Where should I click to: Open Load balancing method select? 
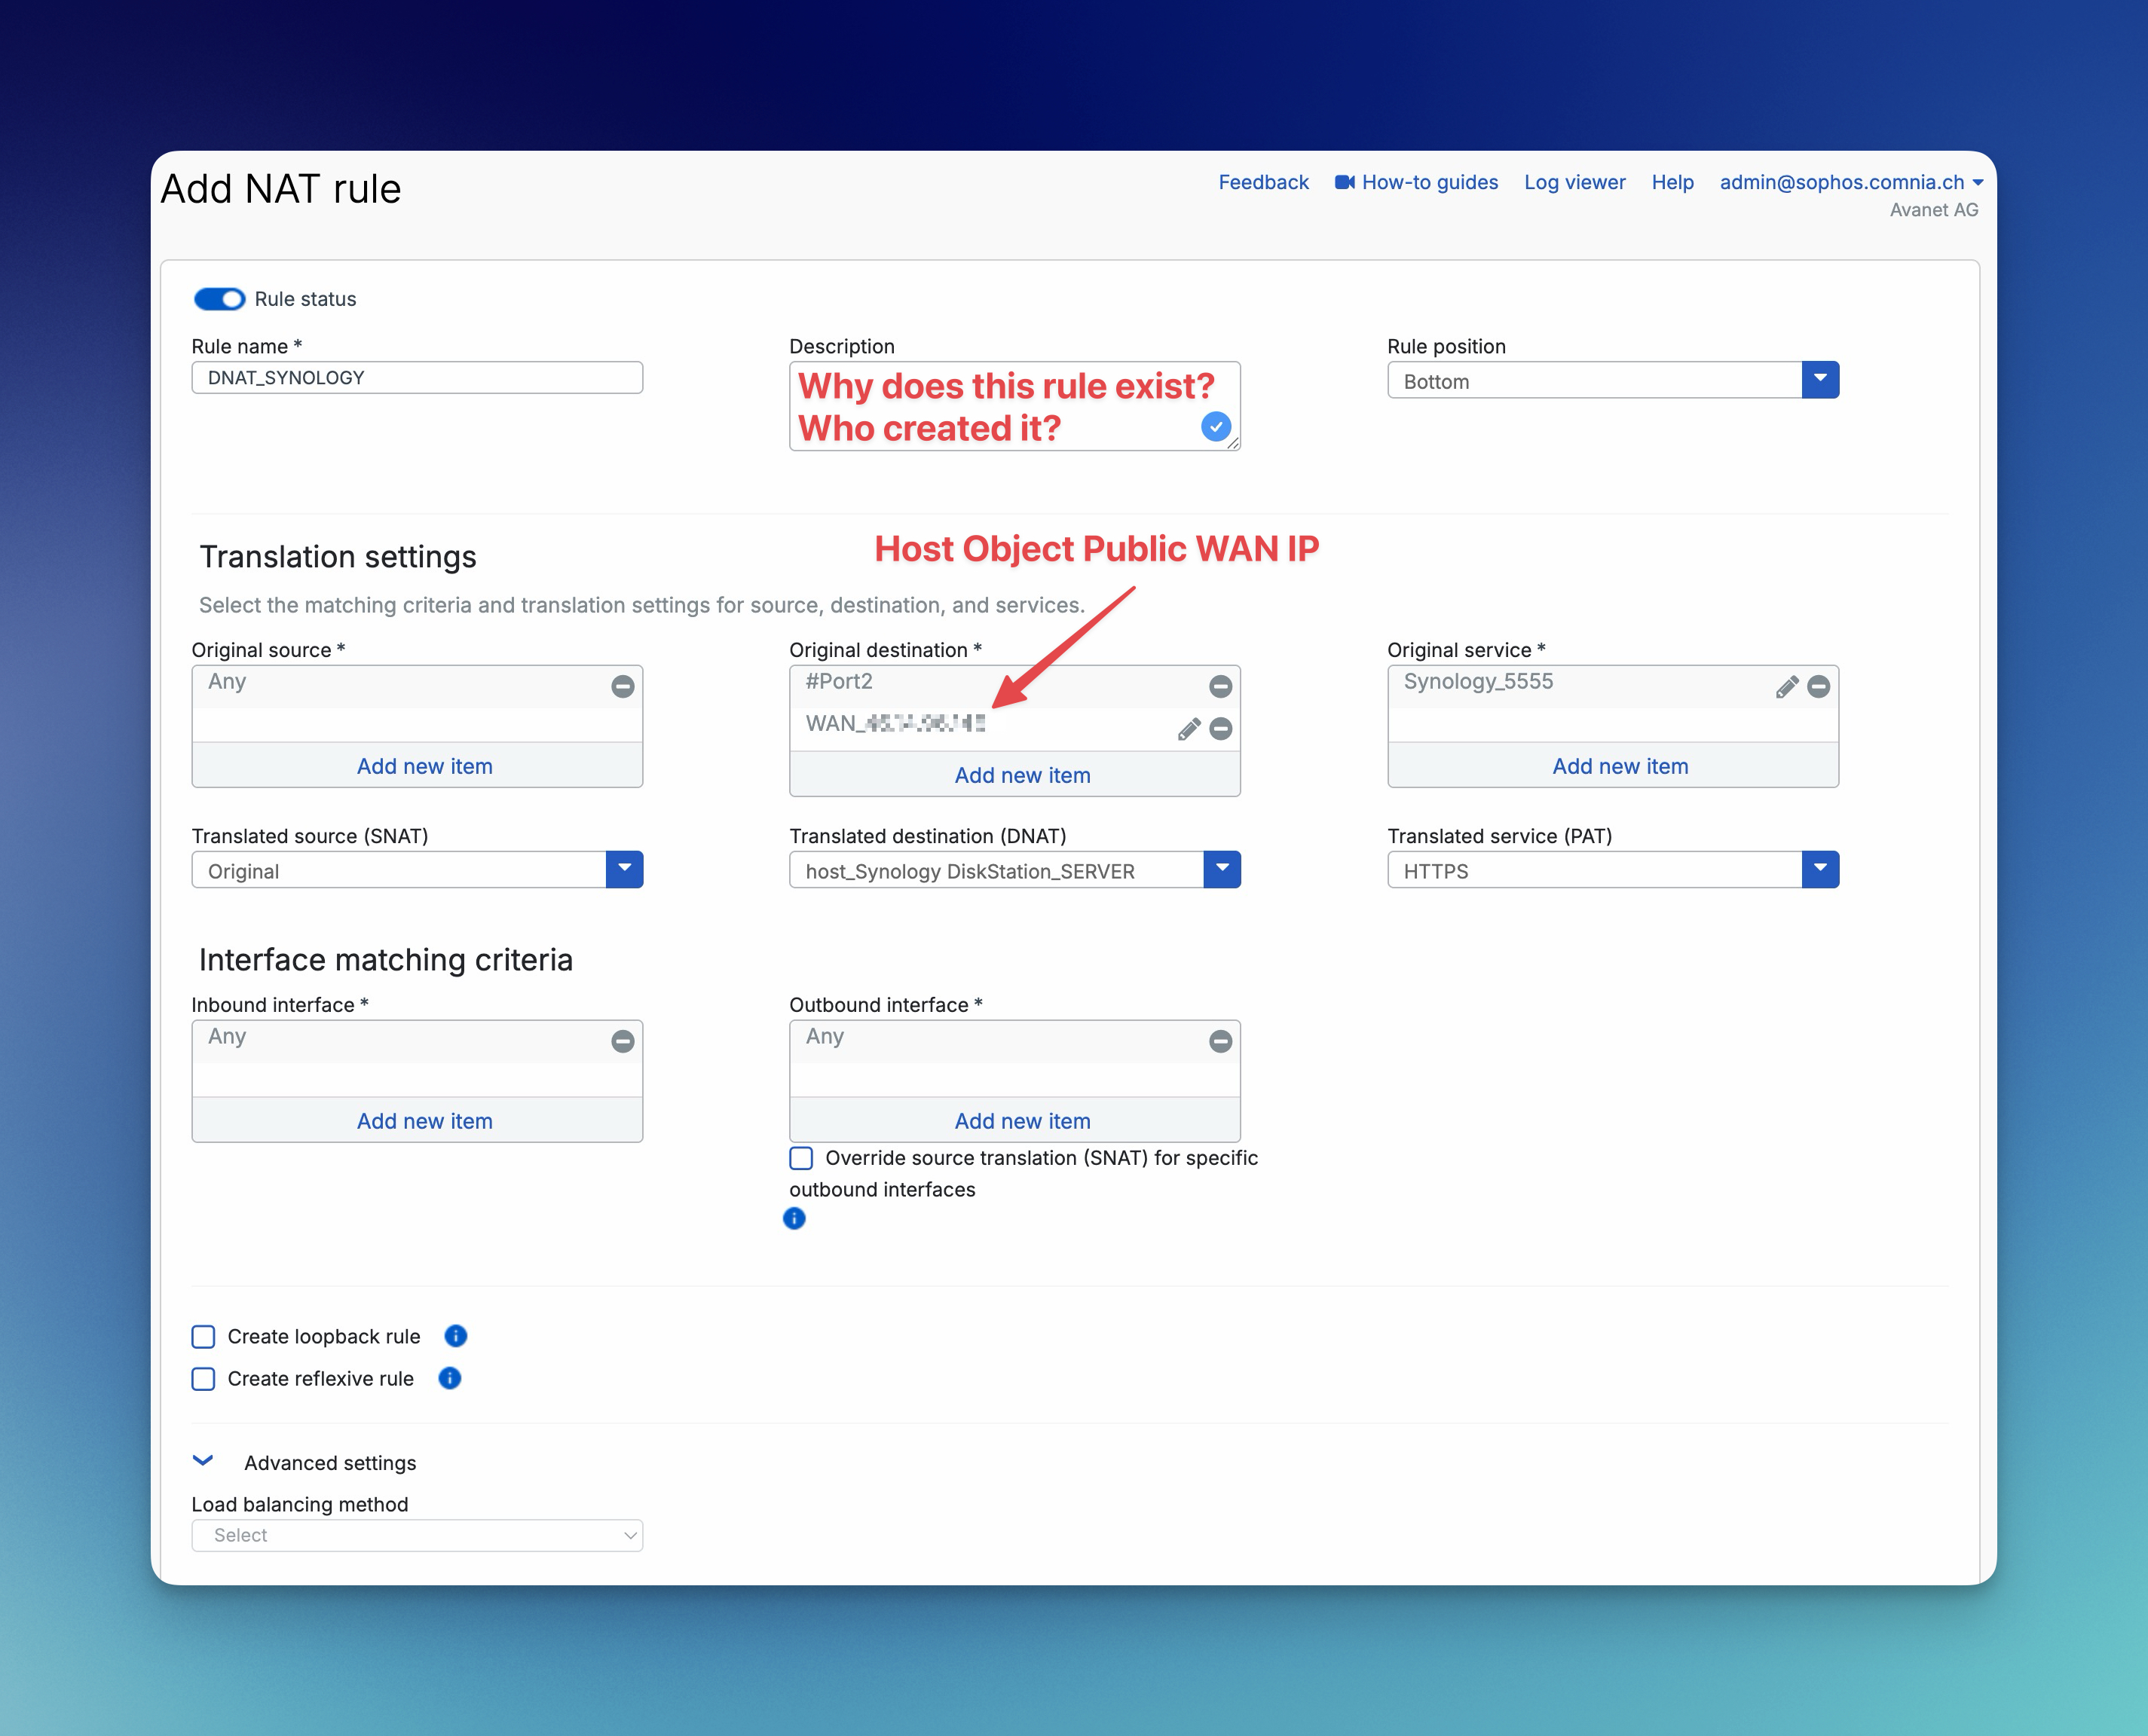pyautogui.click(x=417, y=1535)
